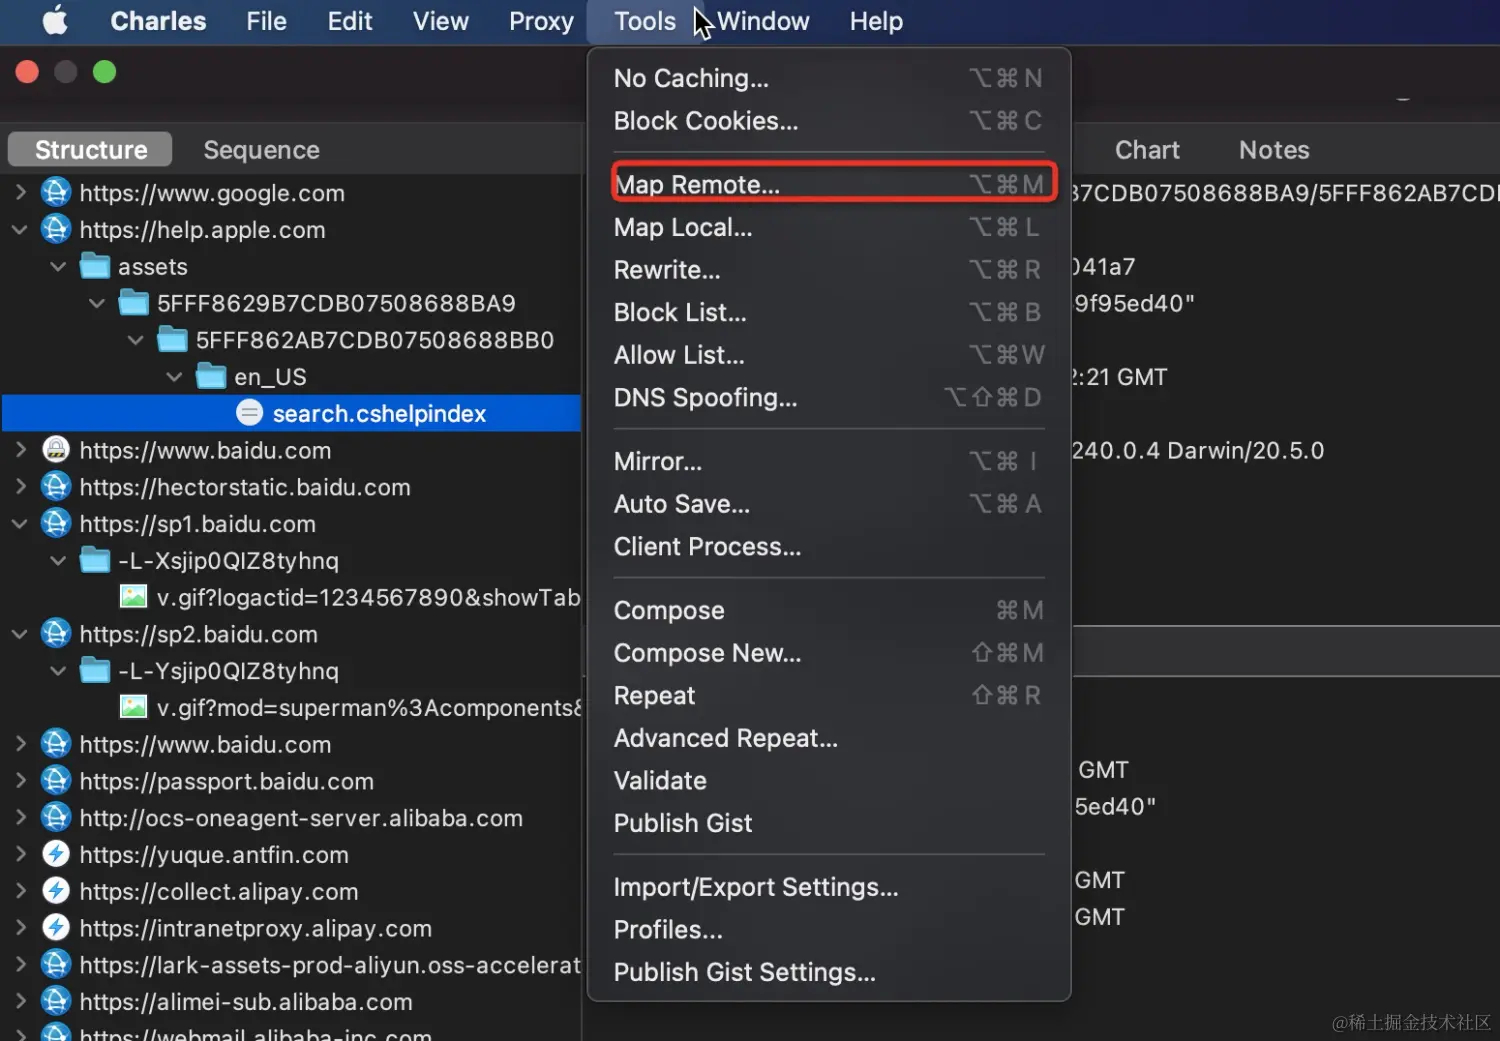Open Import/Export Settings...

pyautogui.click(x=829, y=887)
